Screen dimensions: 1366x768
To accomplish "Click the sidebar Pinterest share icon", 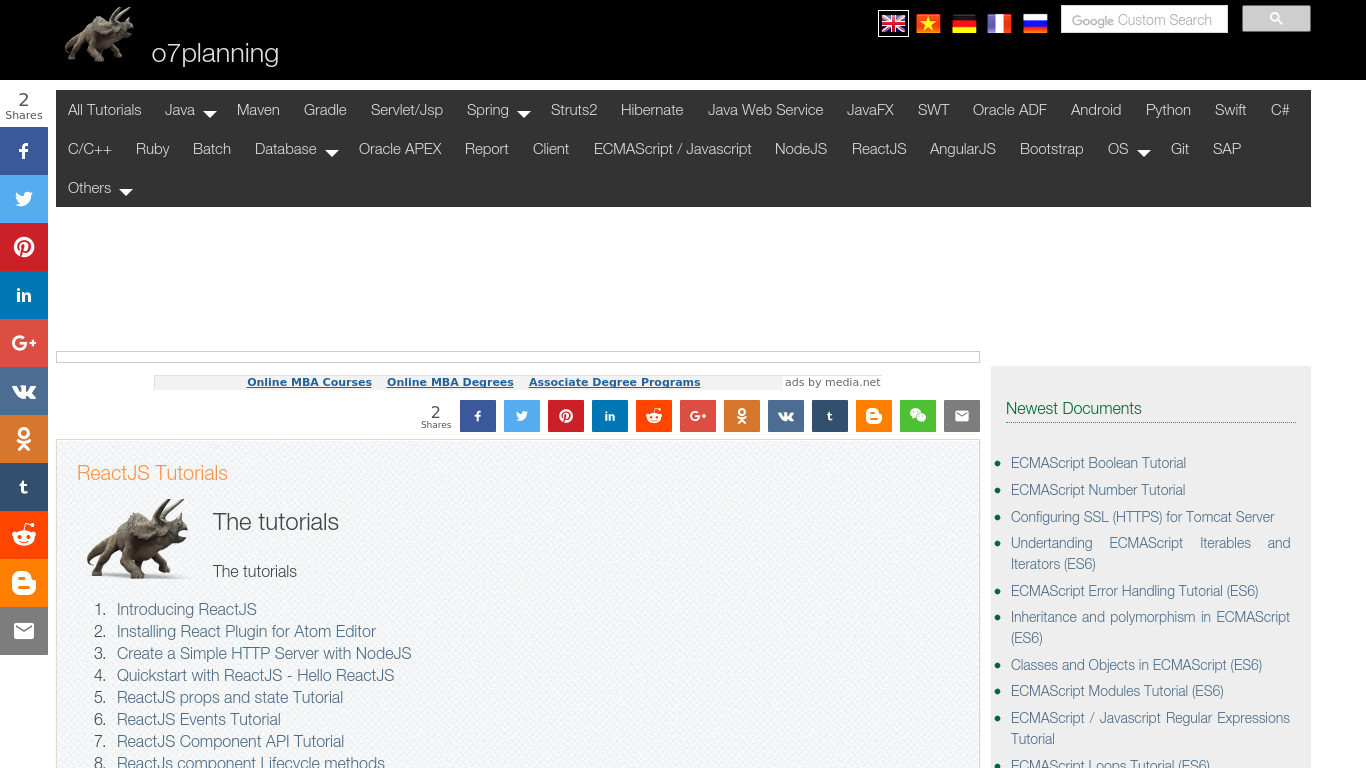I will 24,247.
